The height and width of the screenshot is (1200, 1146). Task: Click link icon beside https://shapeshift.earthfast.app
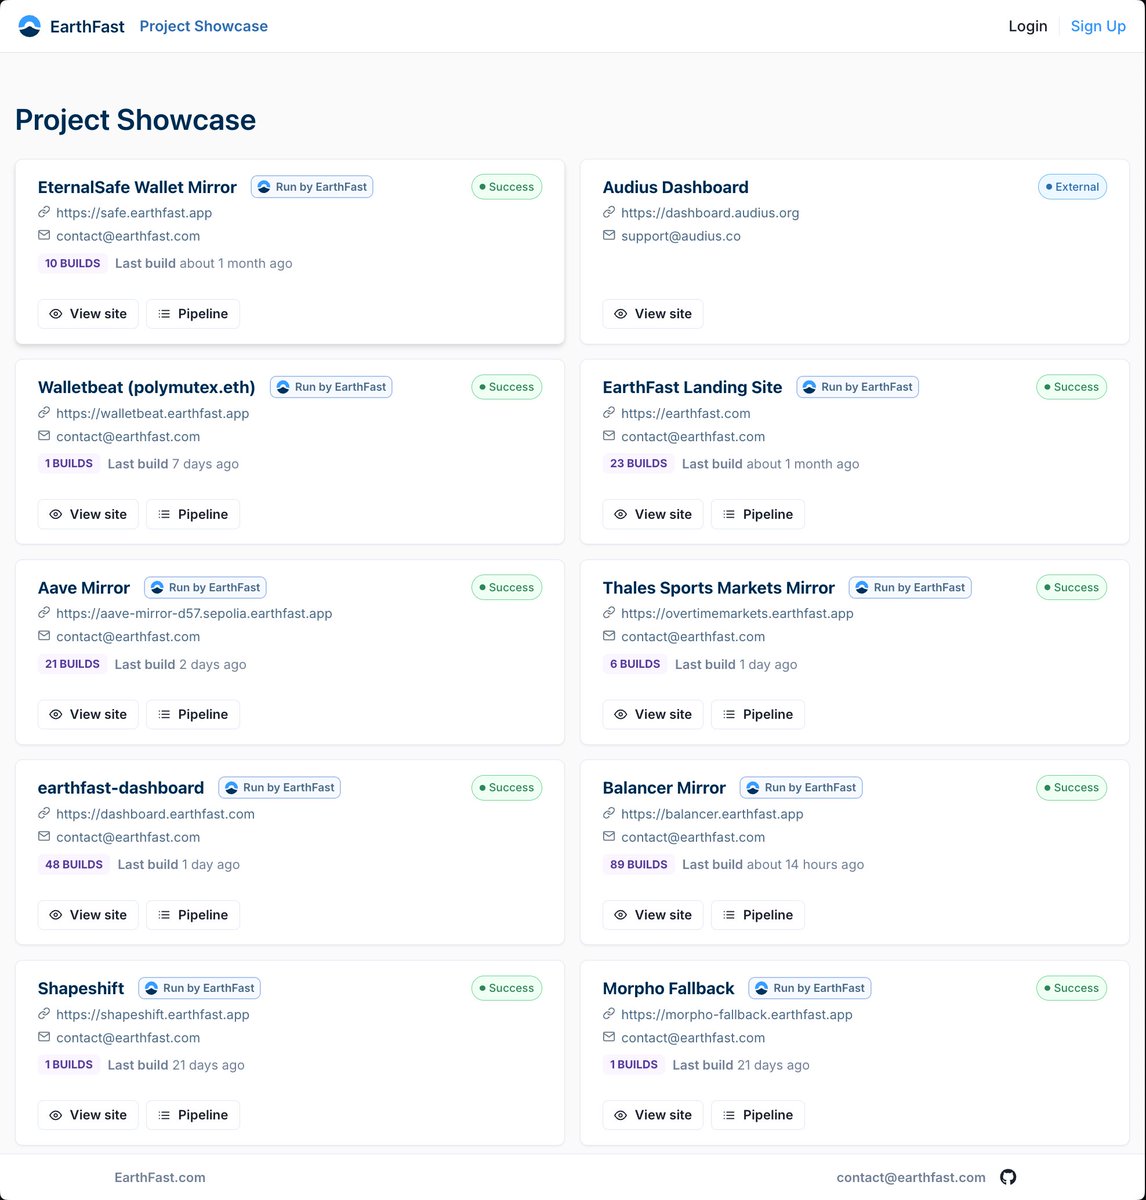(x=44, y=1014)
